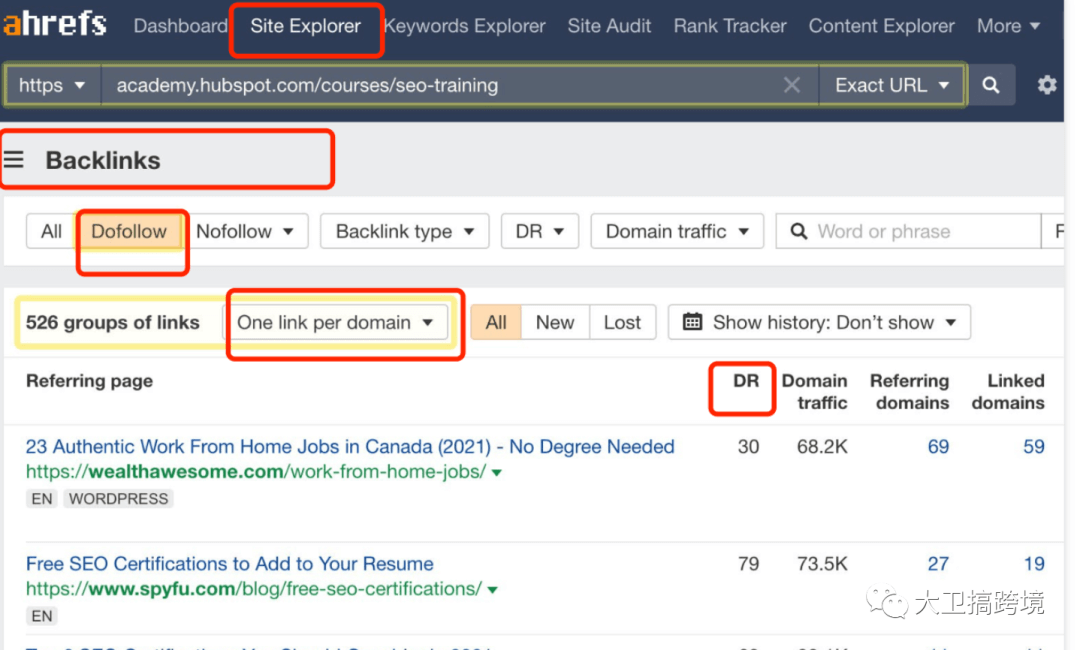Viewport: 1080px width, 650px height.
Task: Go to Dashboard
Action: 180,26
